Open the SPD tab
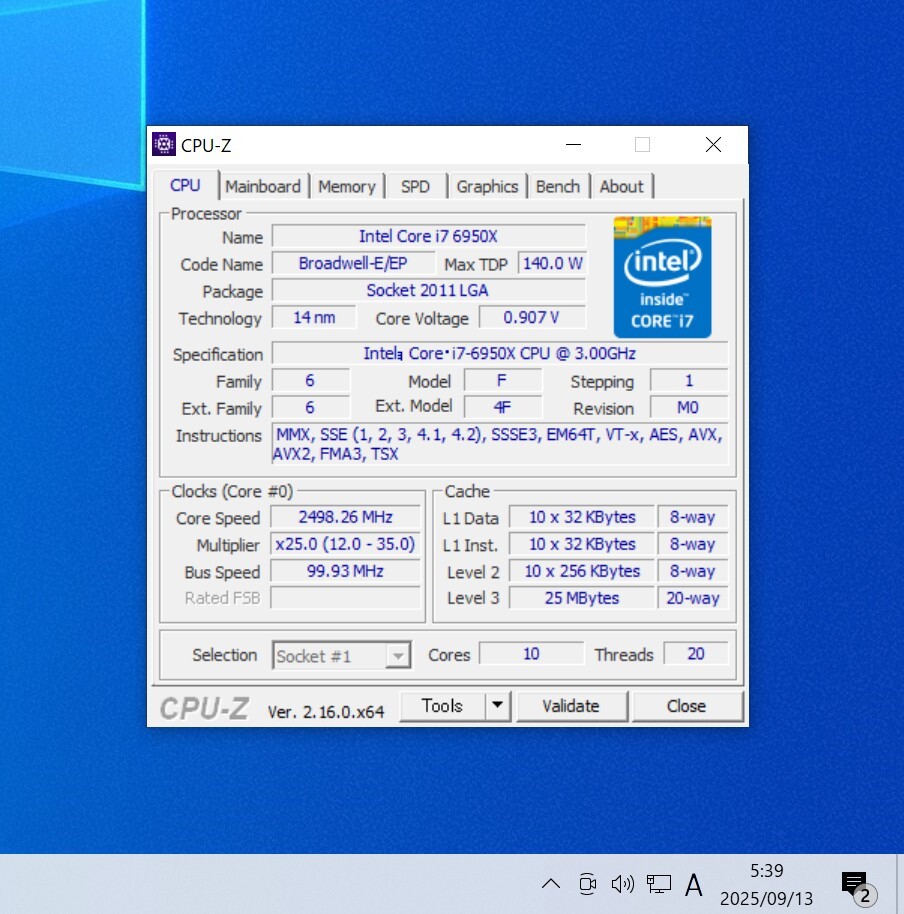Image resolution: width=904 pixels, height=914 pixels. [x=415, y=187]
